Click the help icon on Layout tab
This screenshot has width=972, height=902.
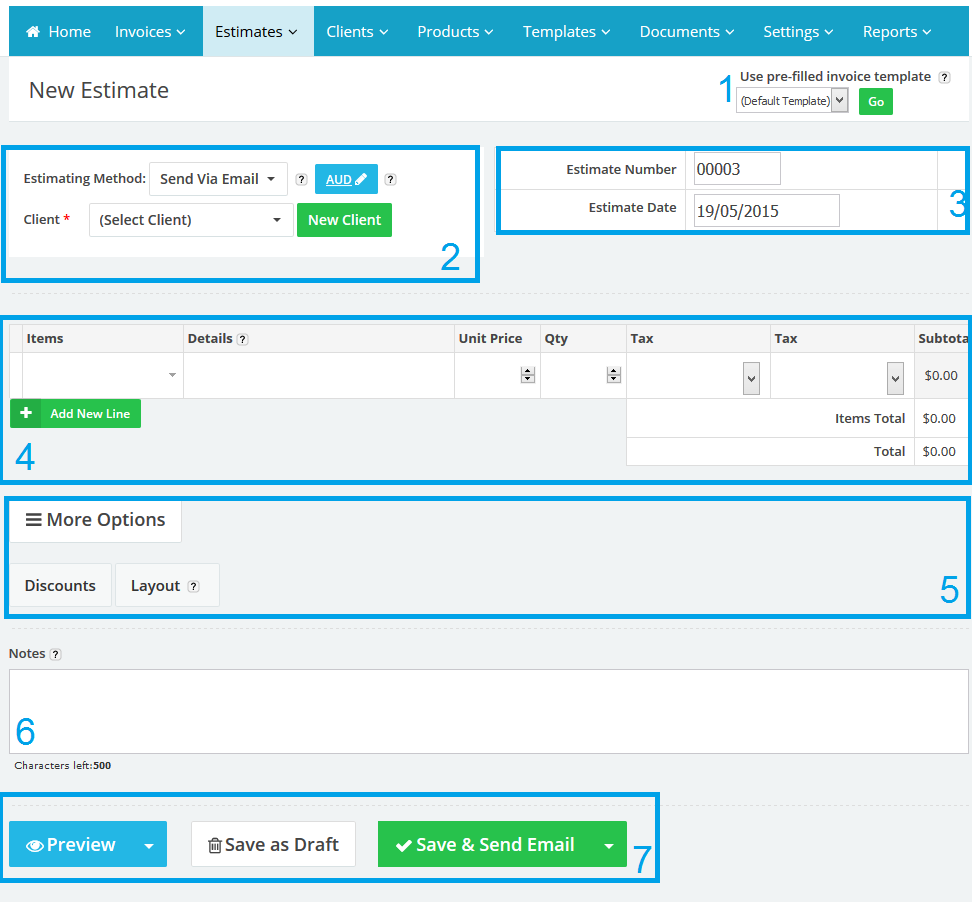click(193, 587)
